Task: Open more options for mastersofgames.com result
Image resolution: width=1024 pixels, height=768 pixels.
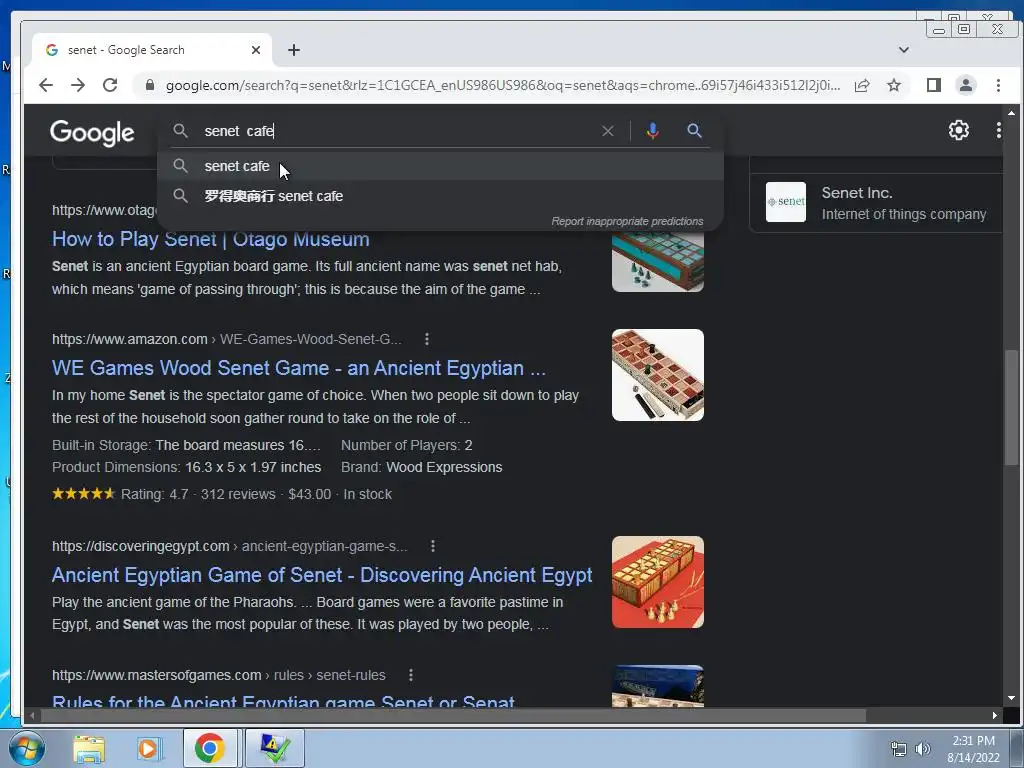Action: (x=410, y=675)
